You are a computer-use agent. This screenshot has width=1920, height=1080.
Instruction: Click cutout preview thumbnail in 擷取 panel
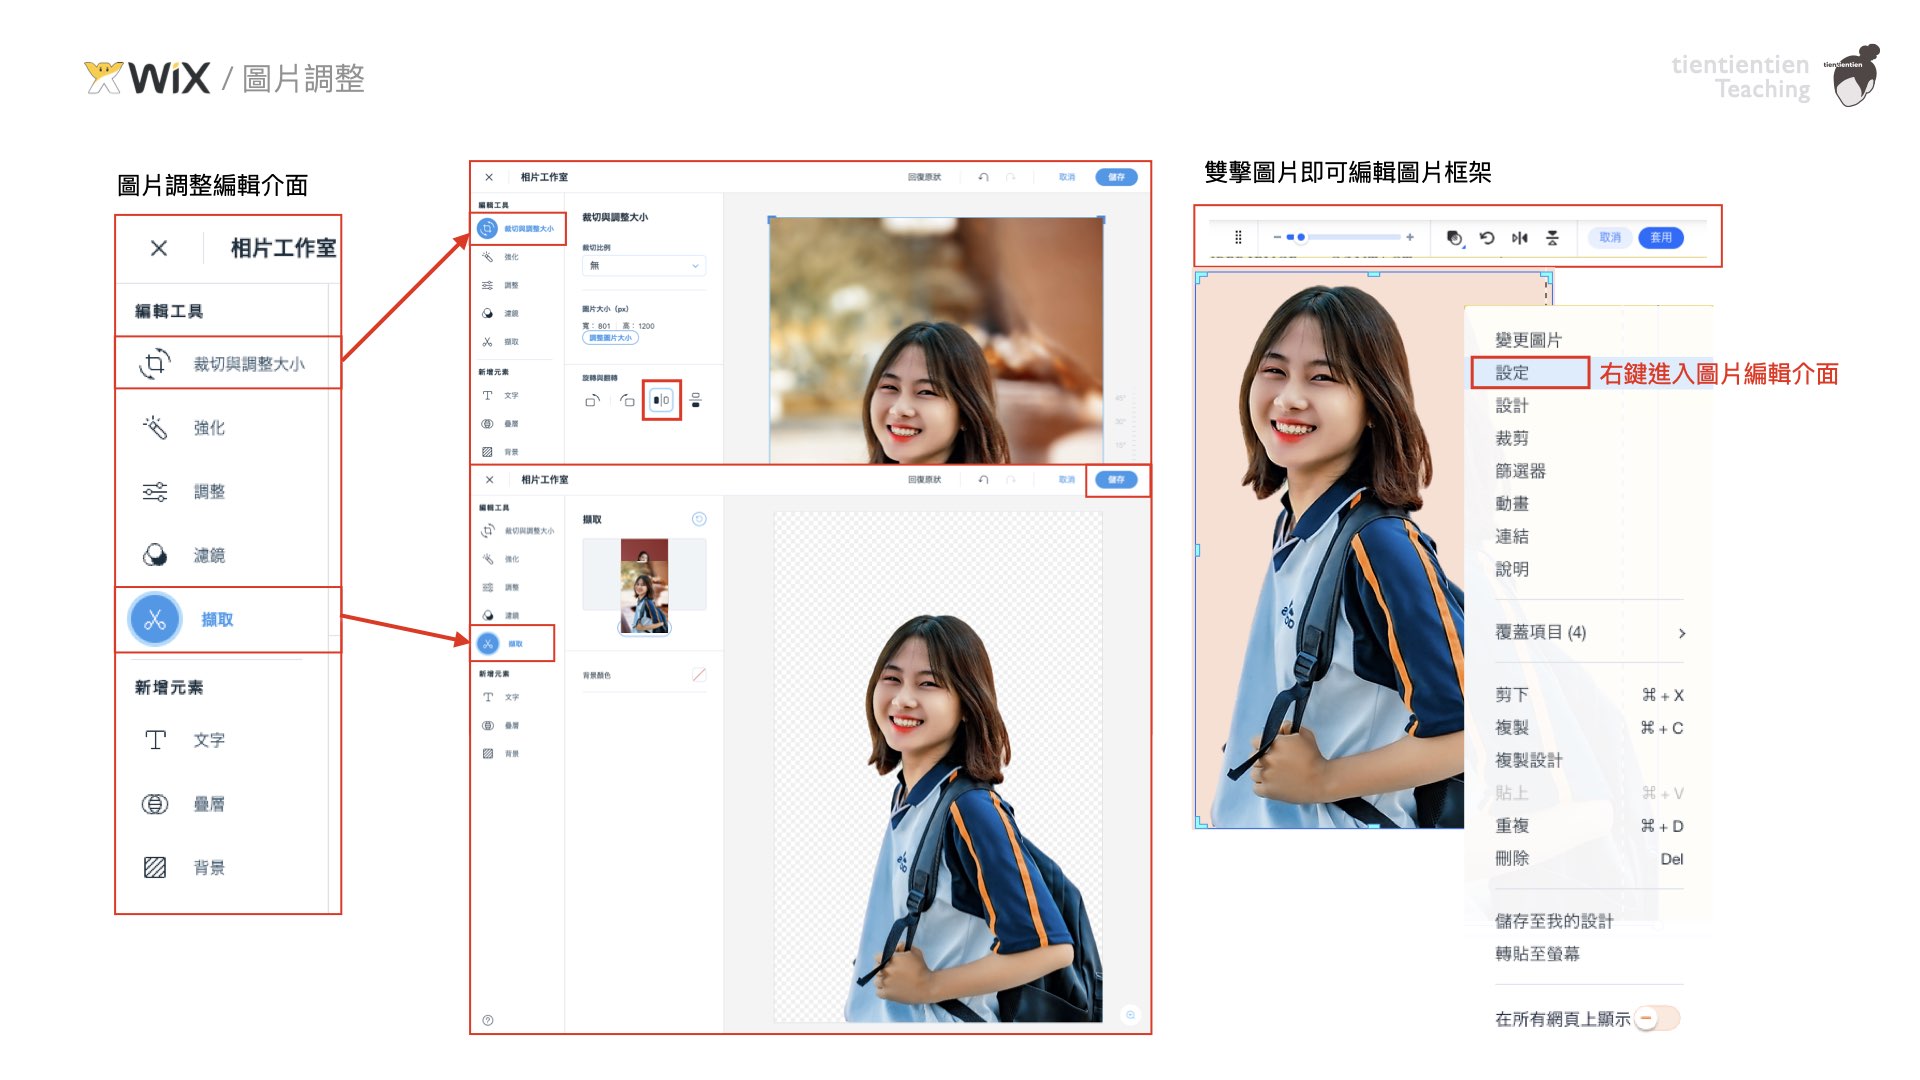[644, 585]
